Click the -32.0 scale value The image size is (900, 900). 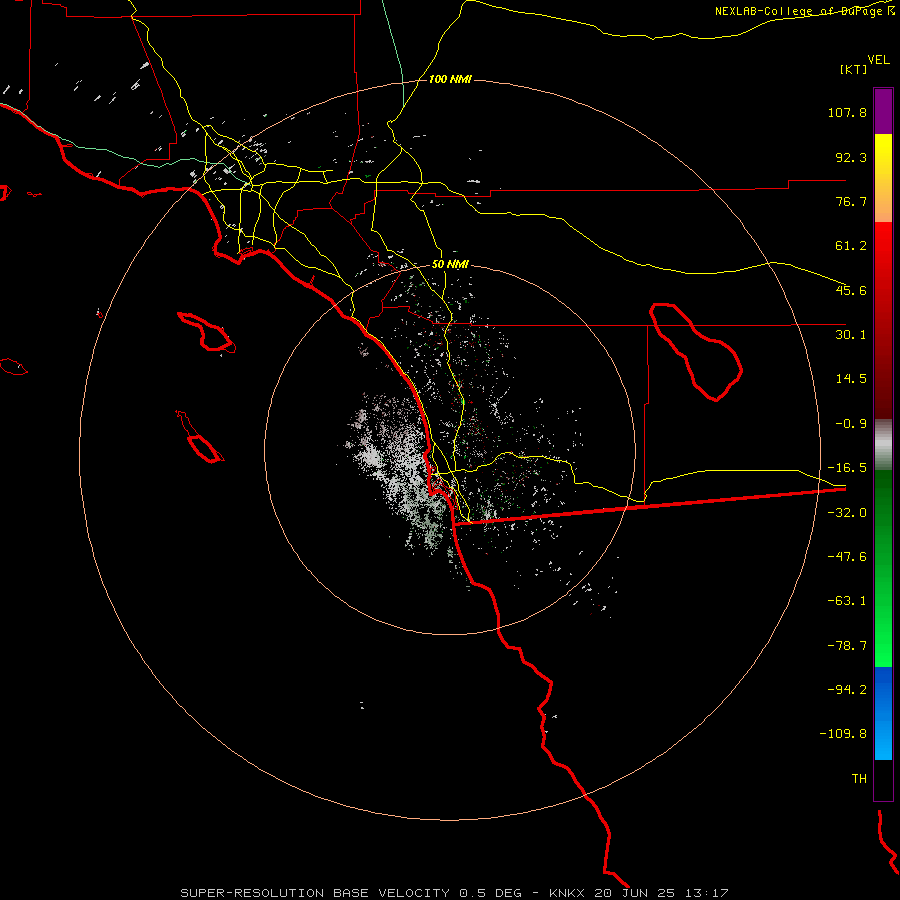click(x=847, y=513)
